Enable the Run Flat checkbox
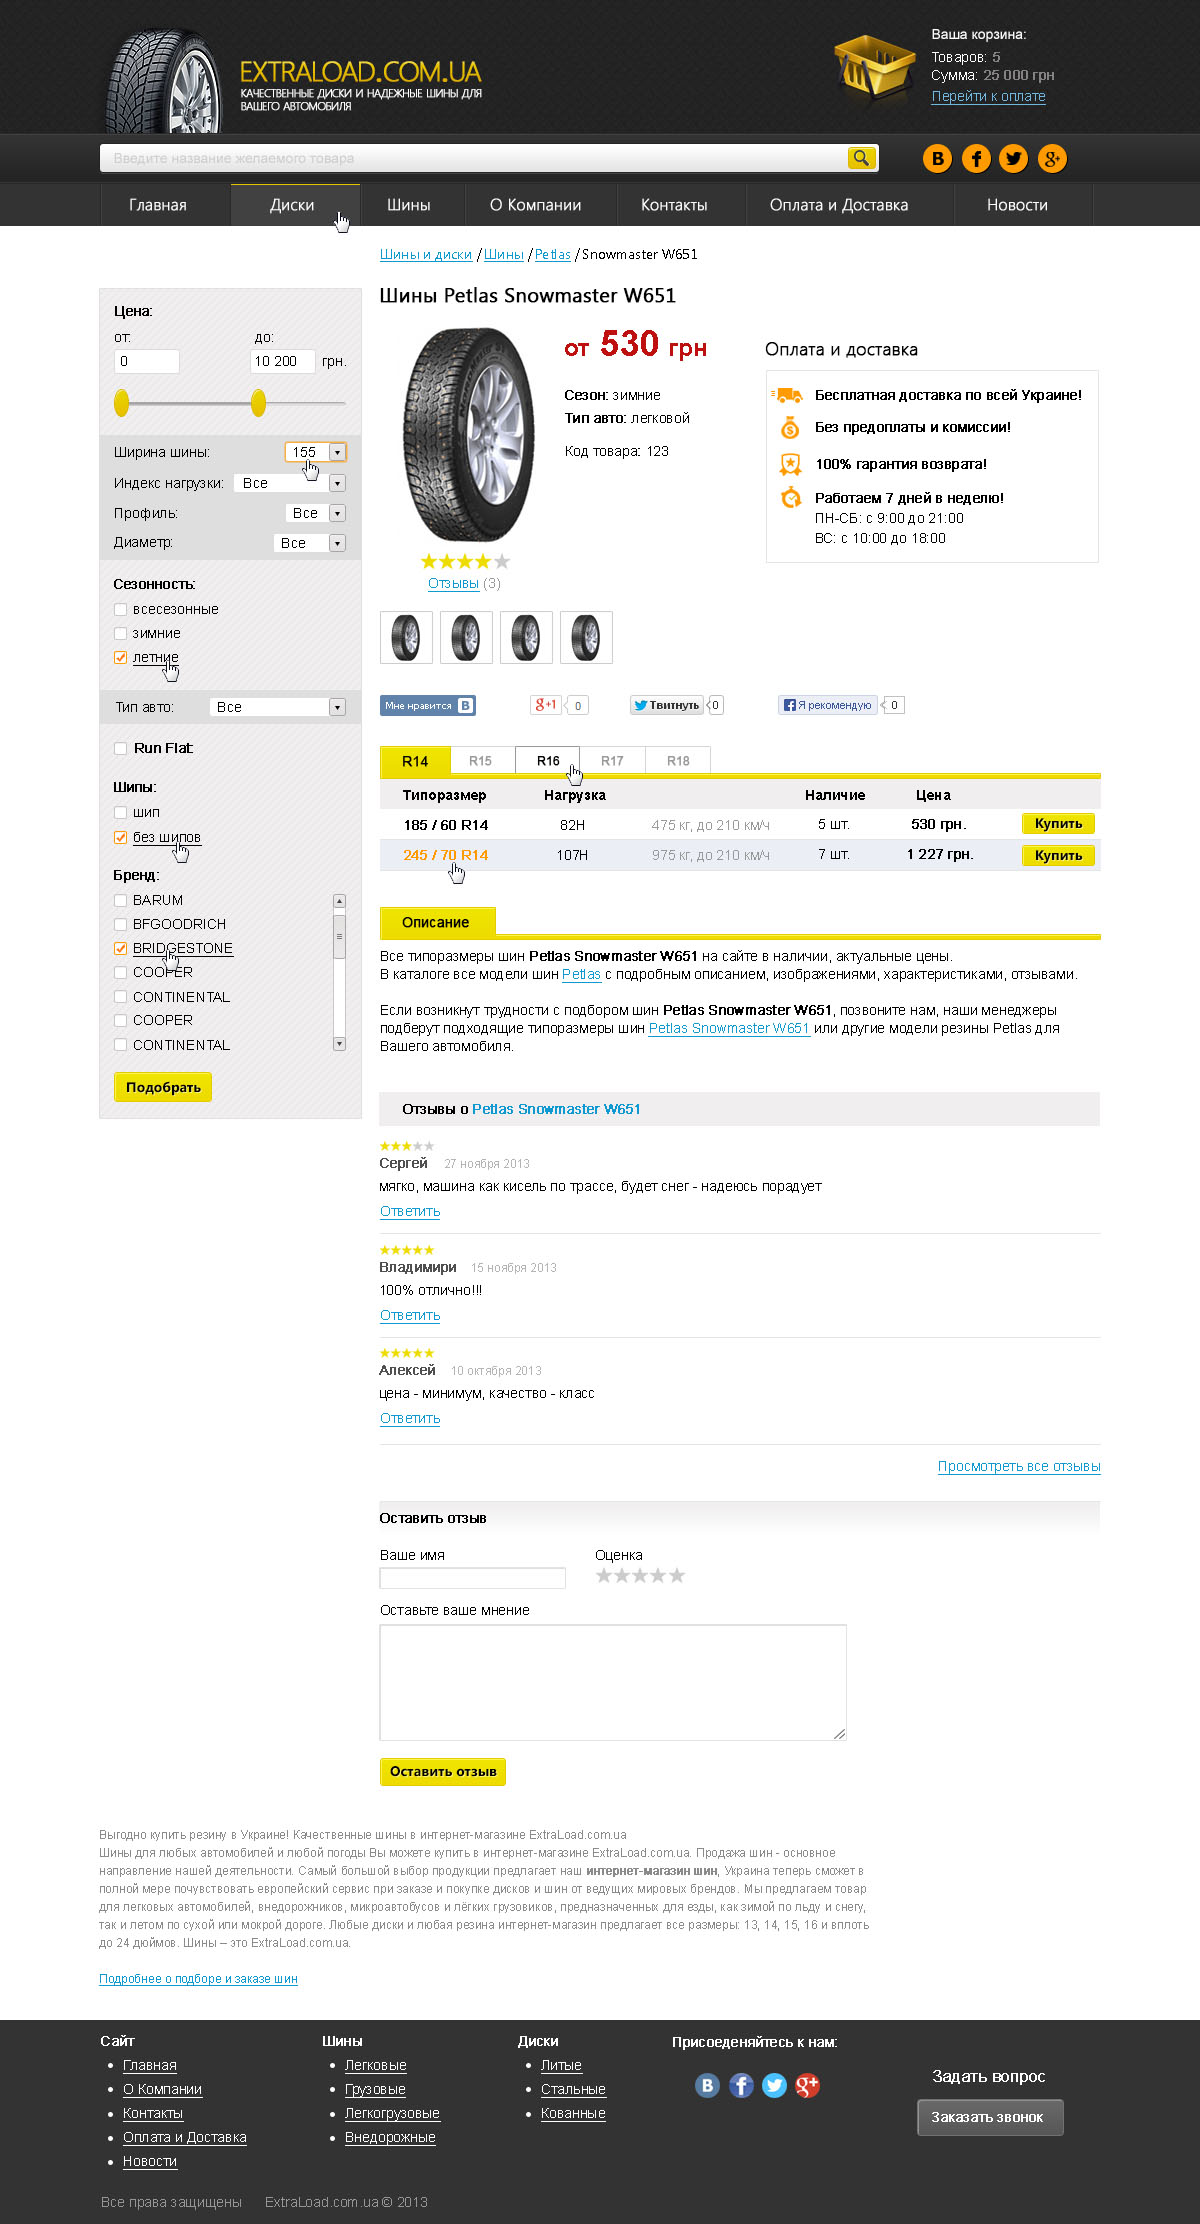The image size is (1200, 2224). pyautogui.click(x=120, y=748)
